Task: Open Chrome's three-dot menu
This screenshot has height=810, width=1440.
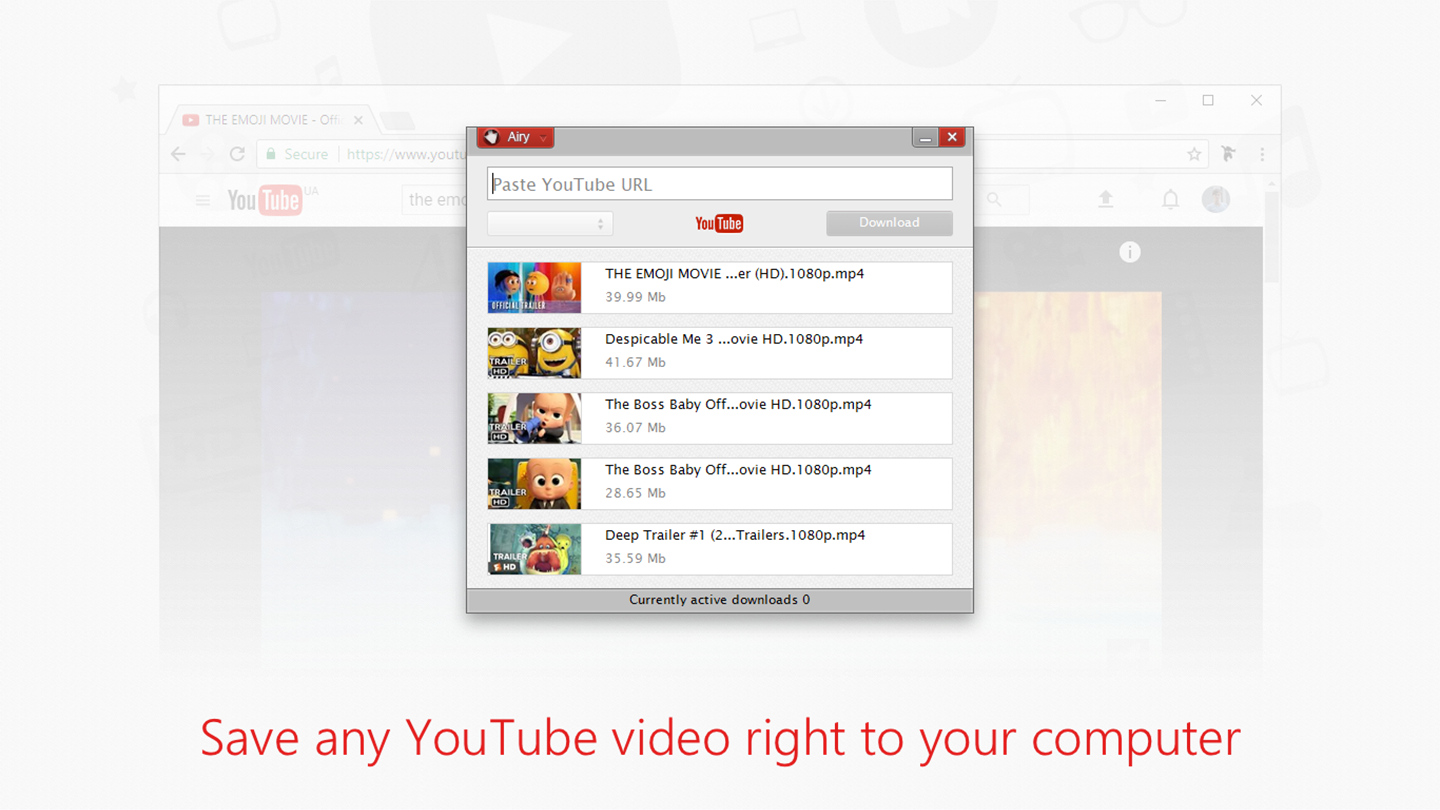Action: click(x=1262, y=154)
